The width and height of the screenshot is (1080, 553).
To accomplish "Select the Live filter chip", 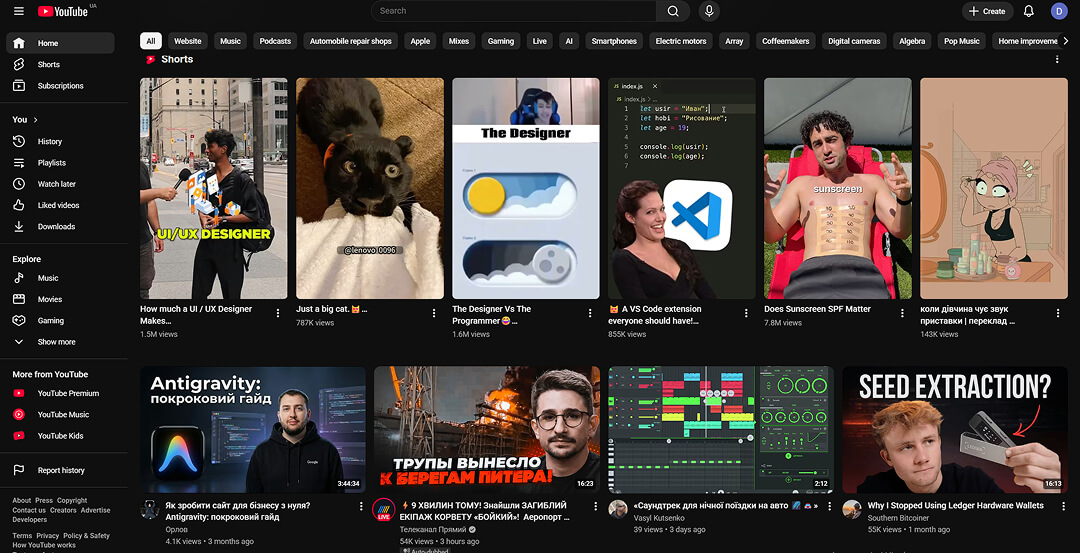I will point(539,41).
